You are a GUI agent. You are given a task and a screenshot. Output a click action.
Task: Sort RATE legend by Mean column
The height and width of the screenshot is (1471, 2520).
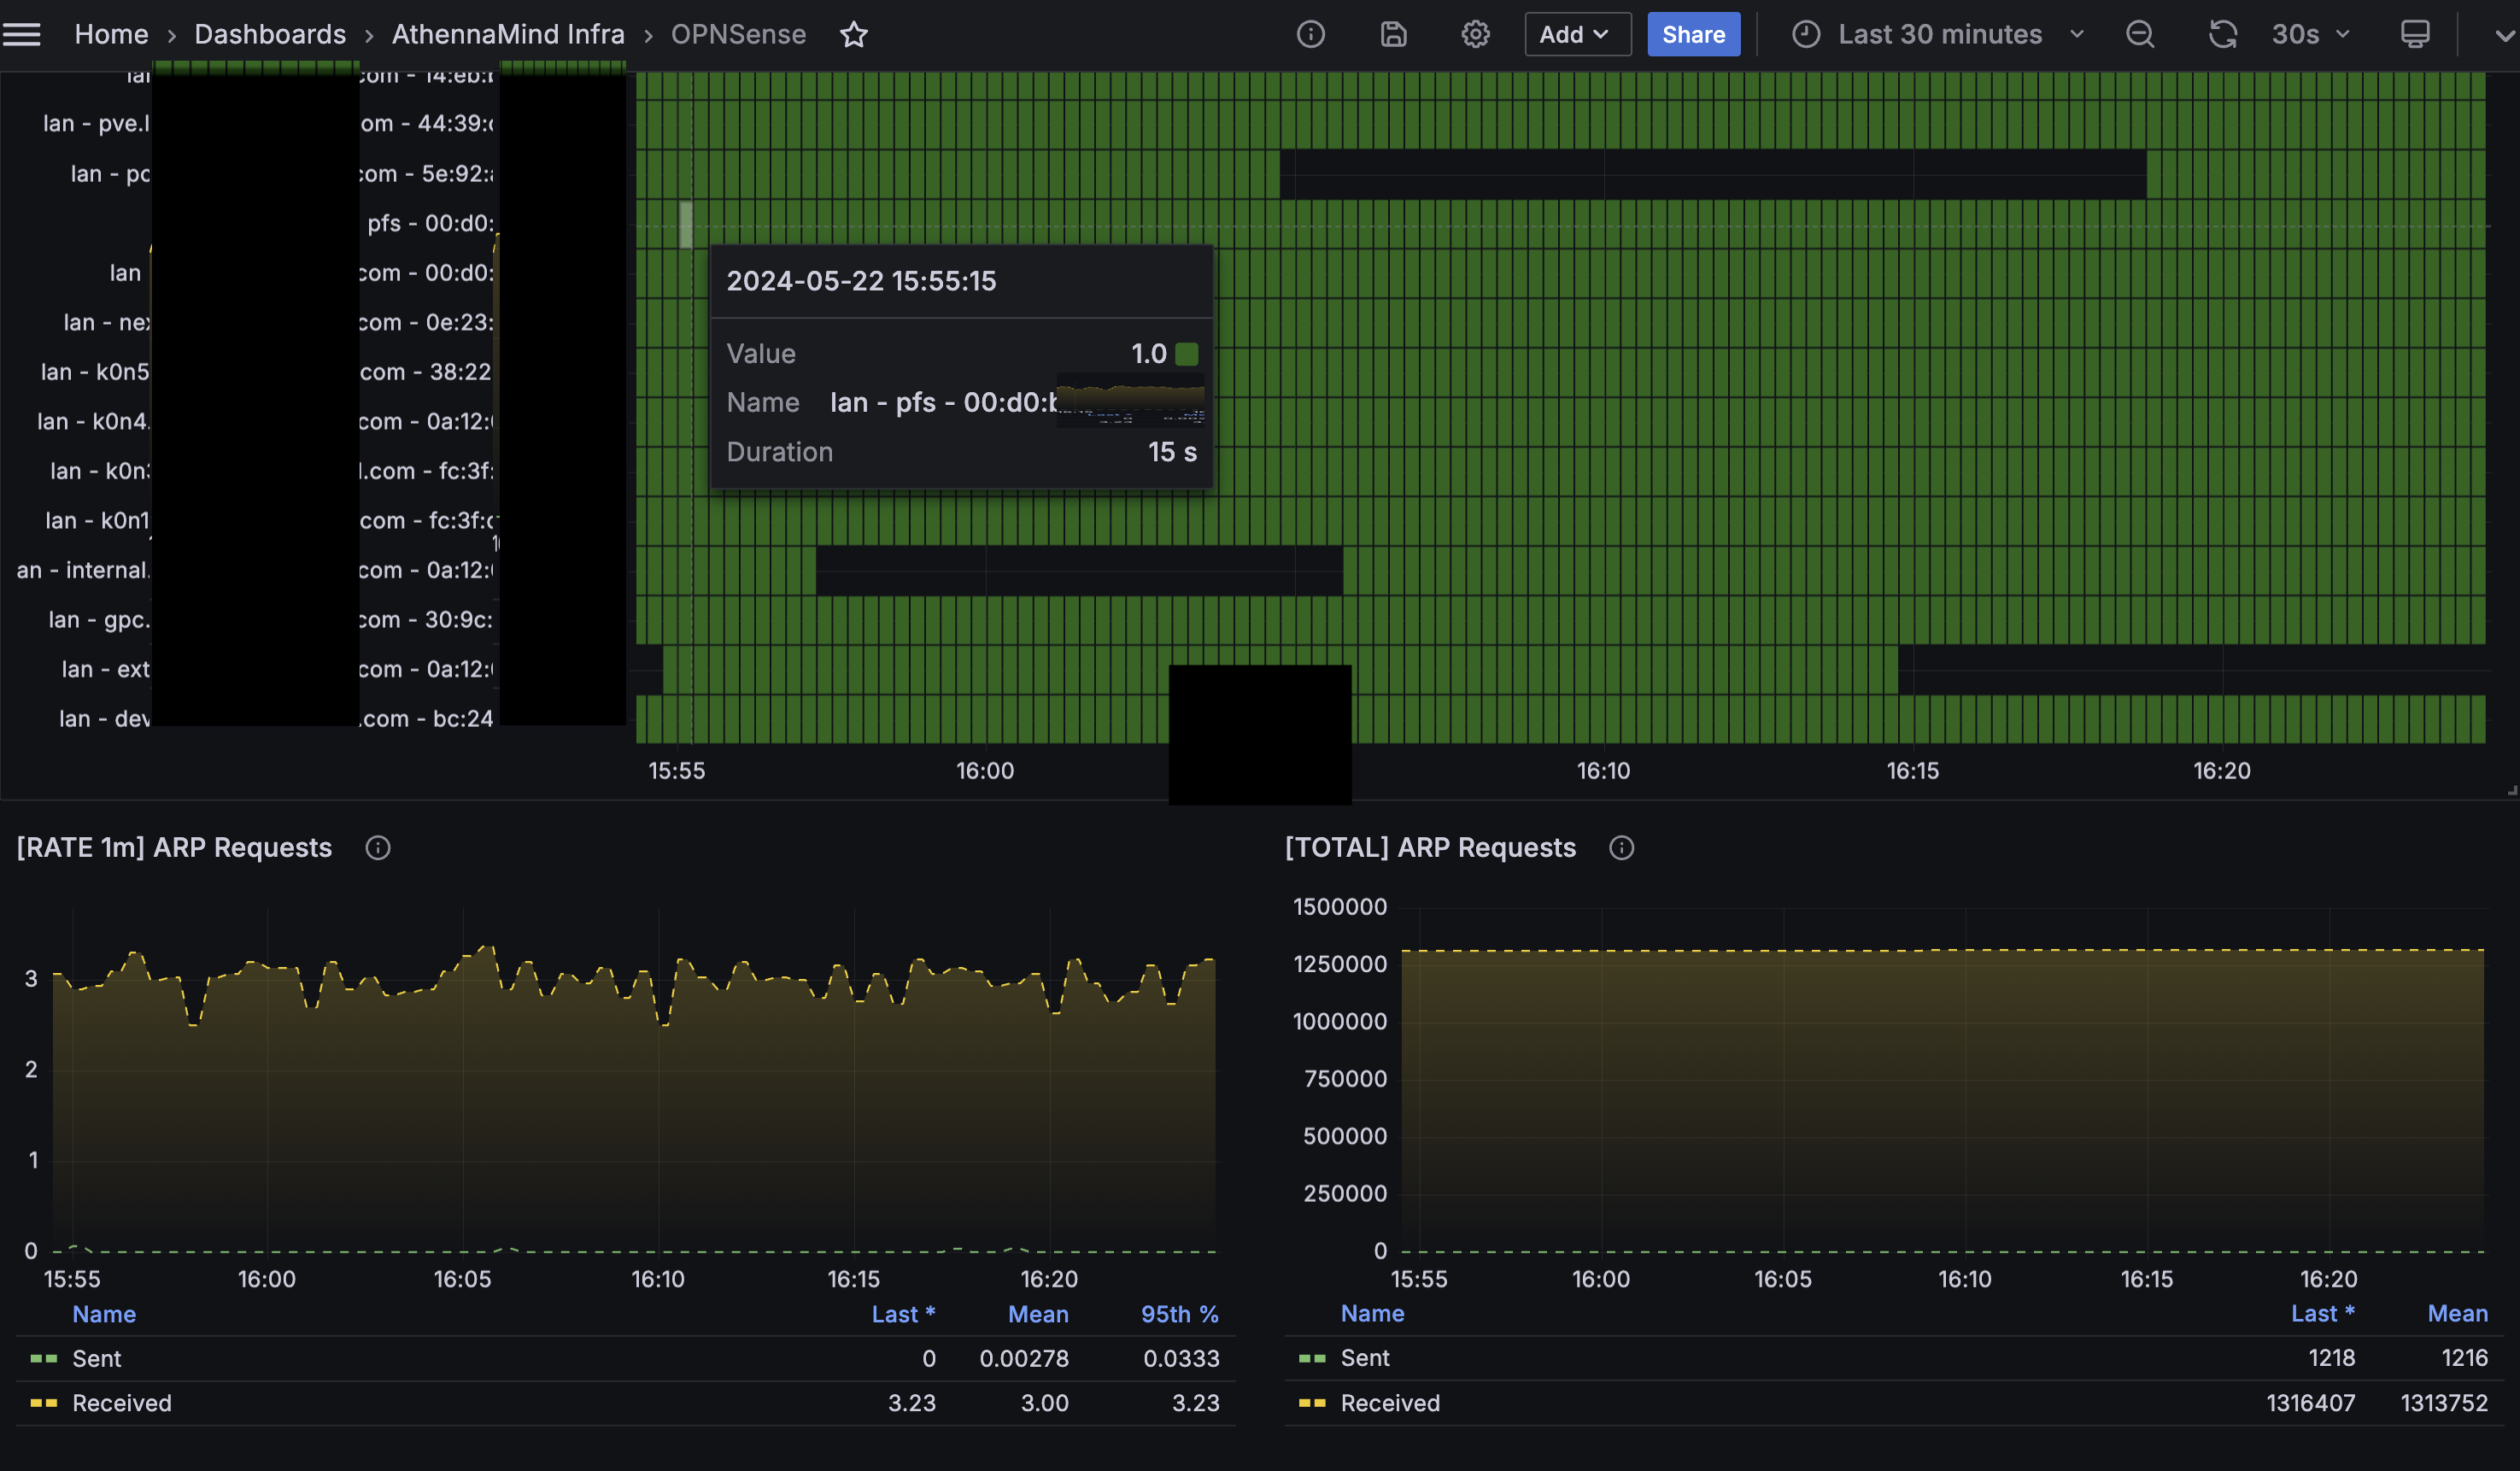[x=1037, y=1314]
